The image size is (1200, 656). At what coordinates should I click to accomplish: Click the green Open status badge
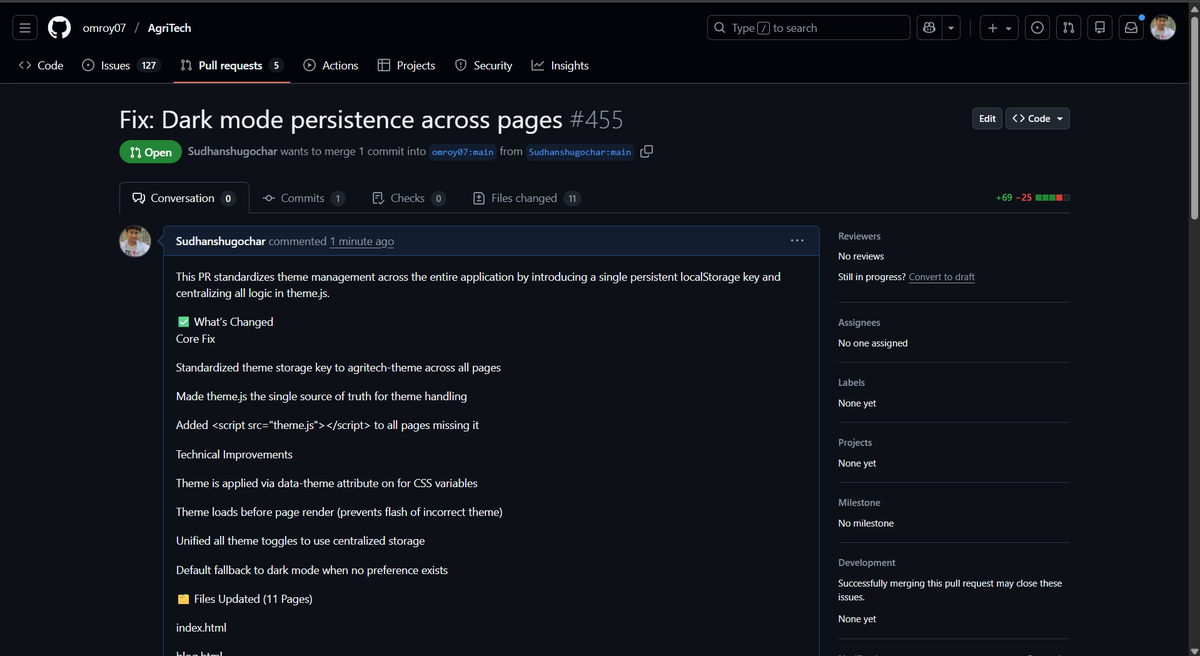150,152
